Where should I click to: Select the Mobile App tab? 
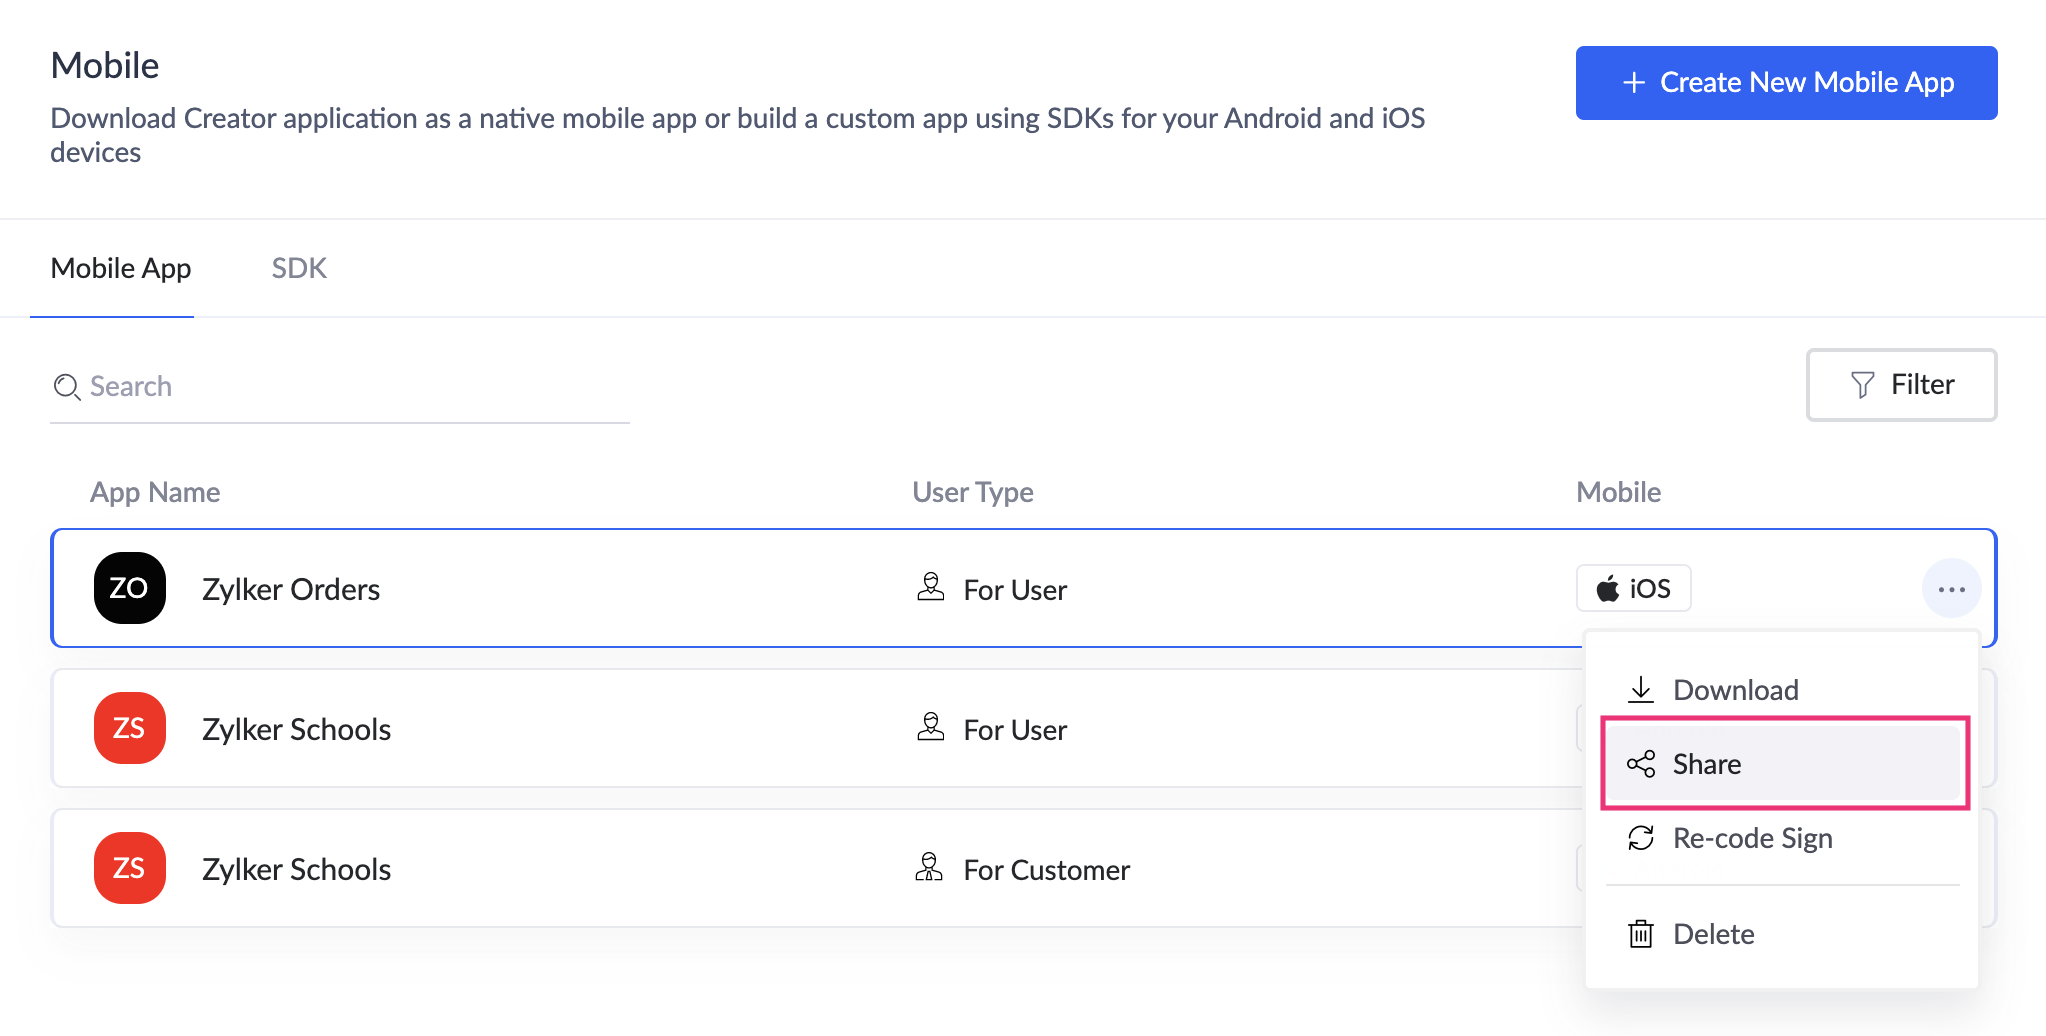click(121, 267)
